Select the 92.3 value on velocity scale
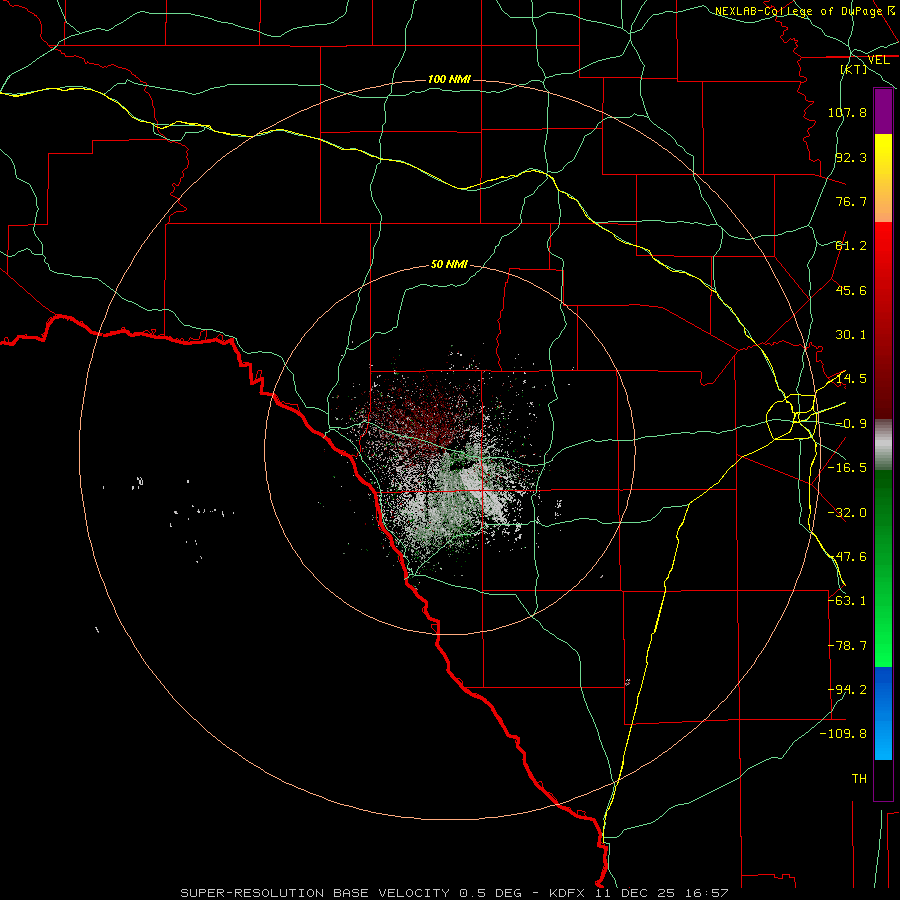 point(851,157)
